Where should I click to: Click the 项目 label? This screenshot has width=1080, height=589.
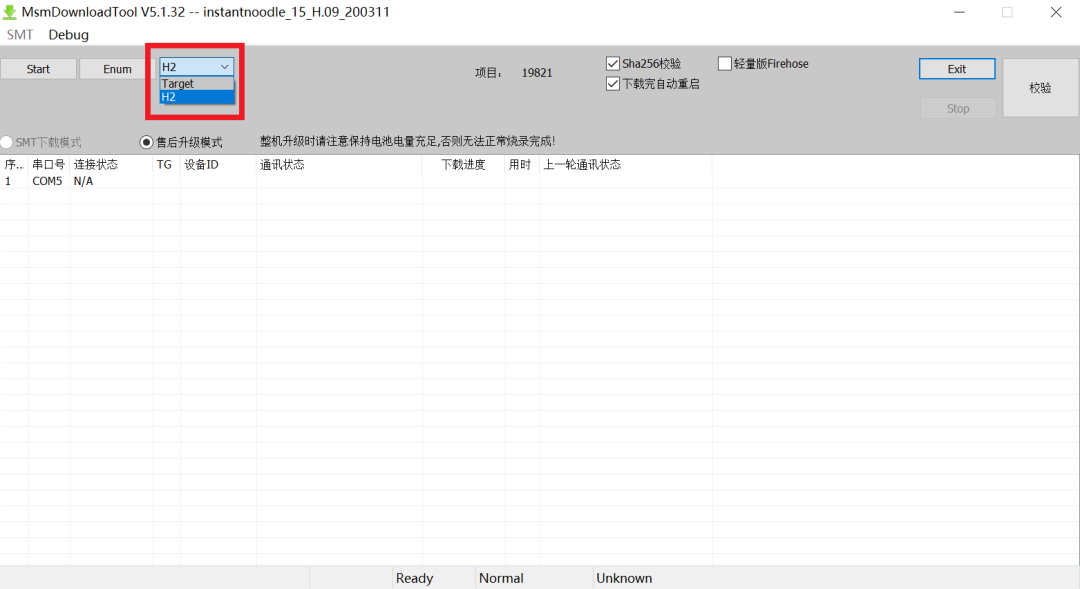[x=488, y=73]
